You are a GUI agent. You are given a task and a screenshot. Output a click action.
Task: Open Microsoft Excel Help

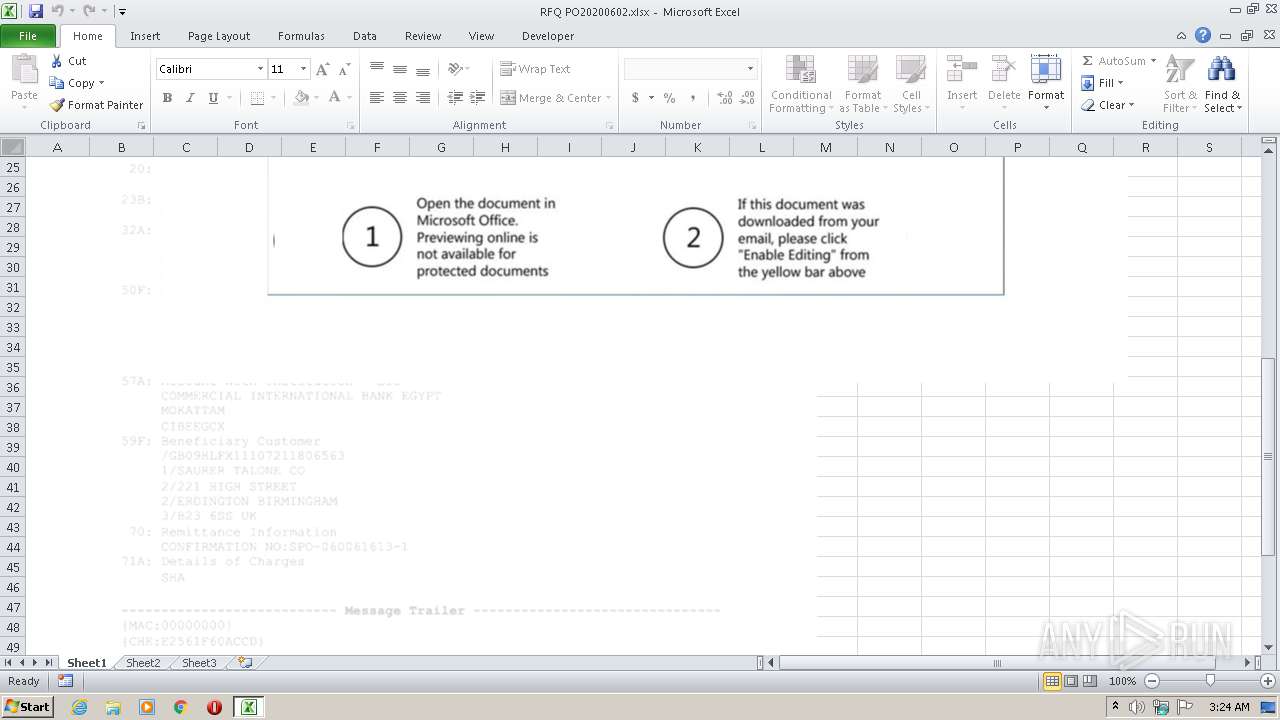[x=1203, y=36]
